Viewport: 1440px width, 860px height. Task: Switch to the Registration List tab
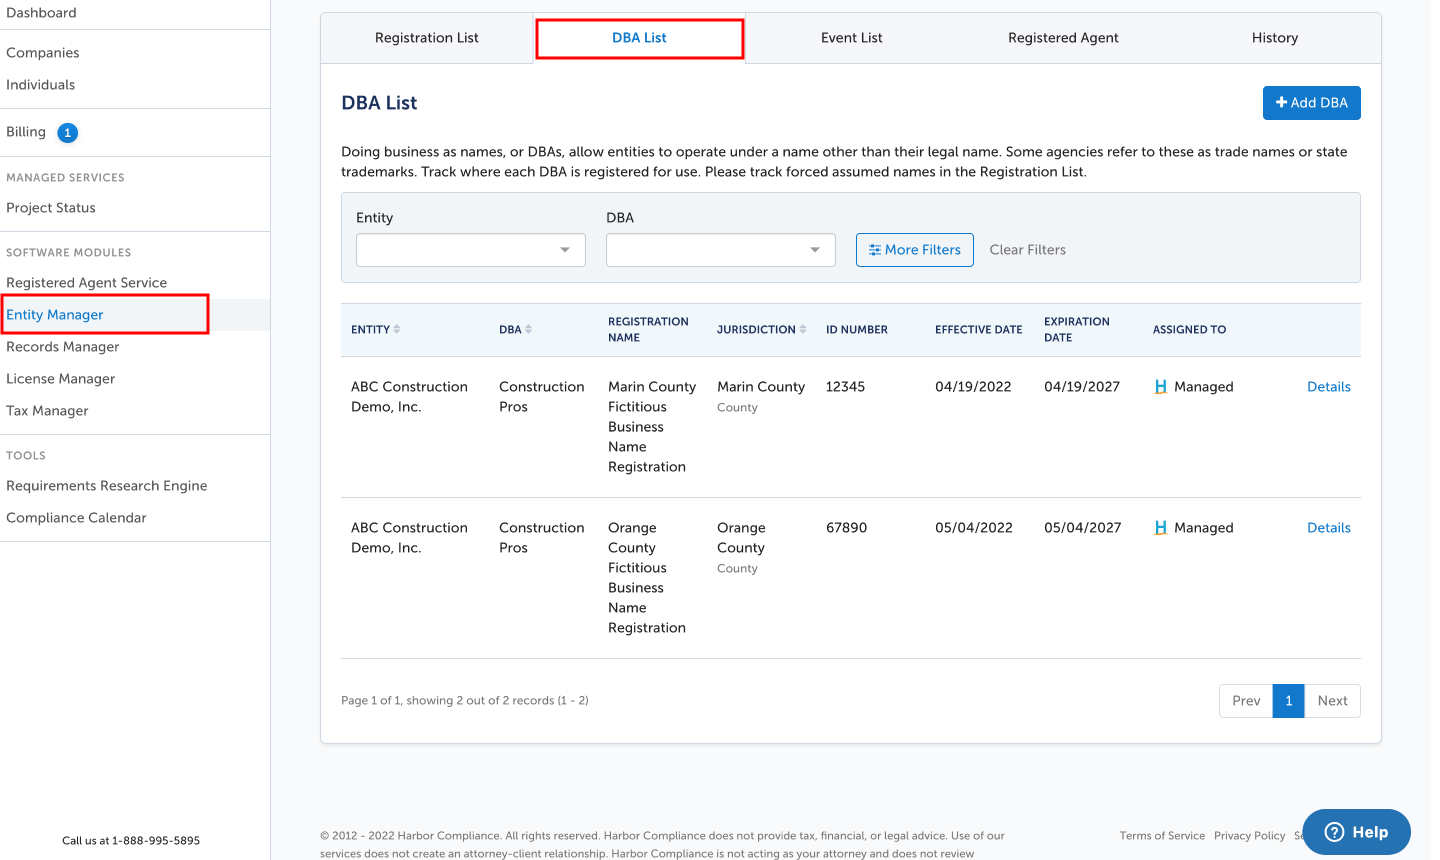click(x=427, y=38)
